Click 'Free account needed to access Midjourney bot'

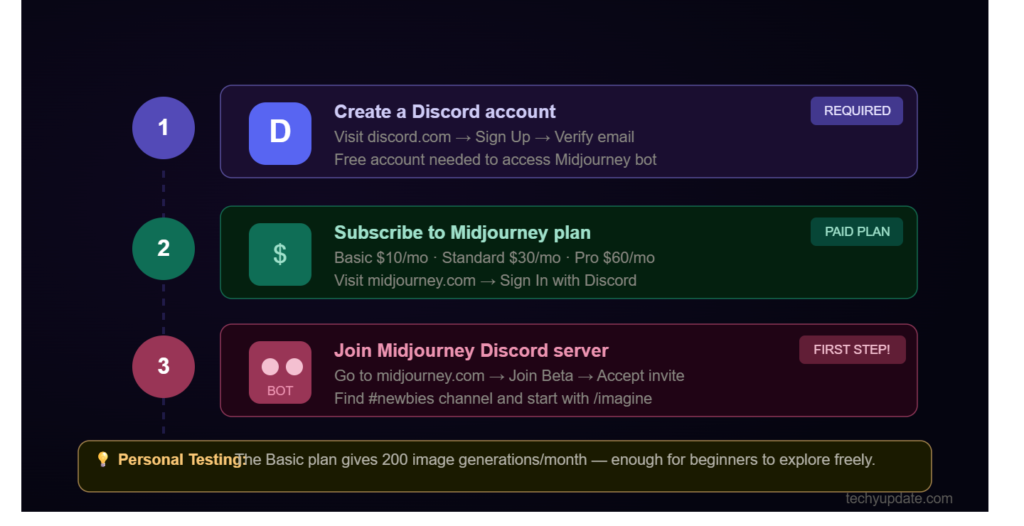(495, 160)
